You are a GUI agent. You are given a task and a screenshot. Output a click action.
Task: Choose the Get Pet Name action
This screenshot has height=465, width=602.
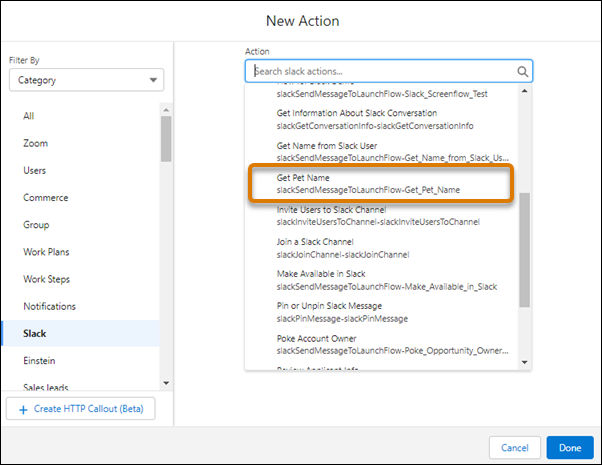382,184
